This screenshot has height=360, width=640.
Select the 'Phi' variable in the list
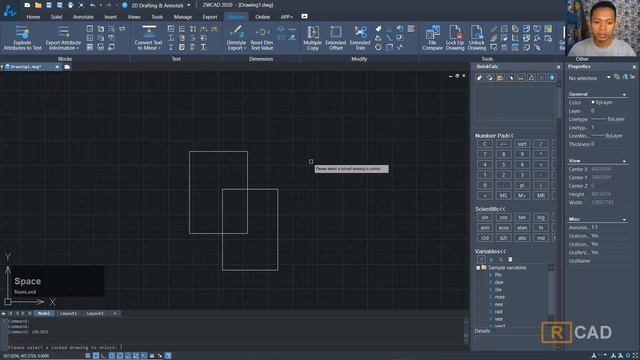point(498,275)
